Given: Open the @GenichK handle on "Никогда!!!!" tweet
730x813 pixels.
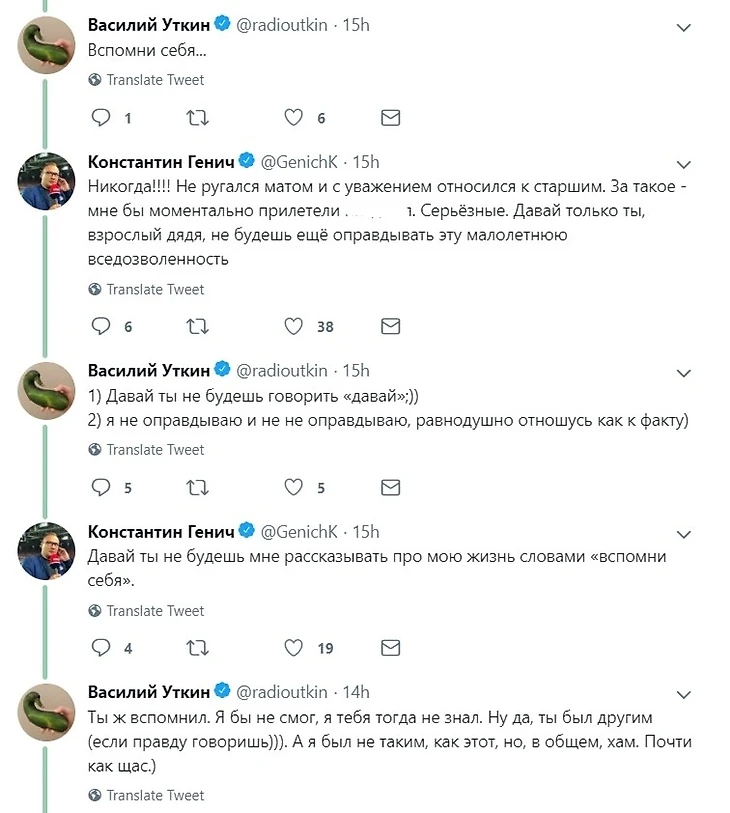Looking at the screenshot, I should 299,162.
